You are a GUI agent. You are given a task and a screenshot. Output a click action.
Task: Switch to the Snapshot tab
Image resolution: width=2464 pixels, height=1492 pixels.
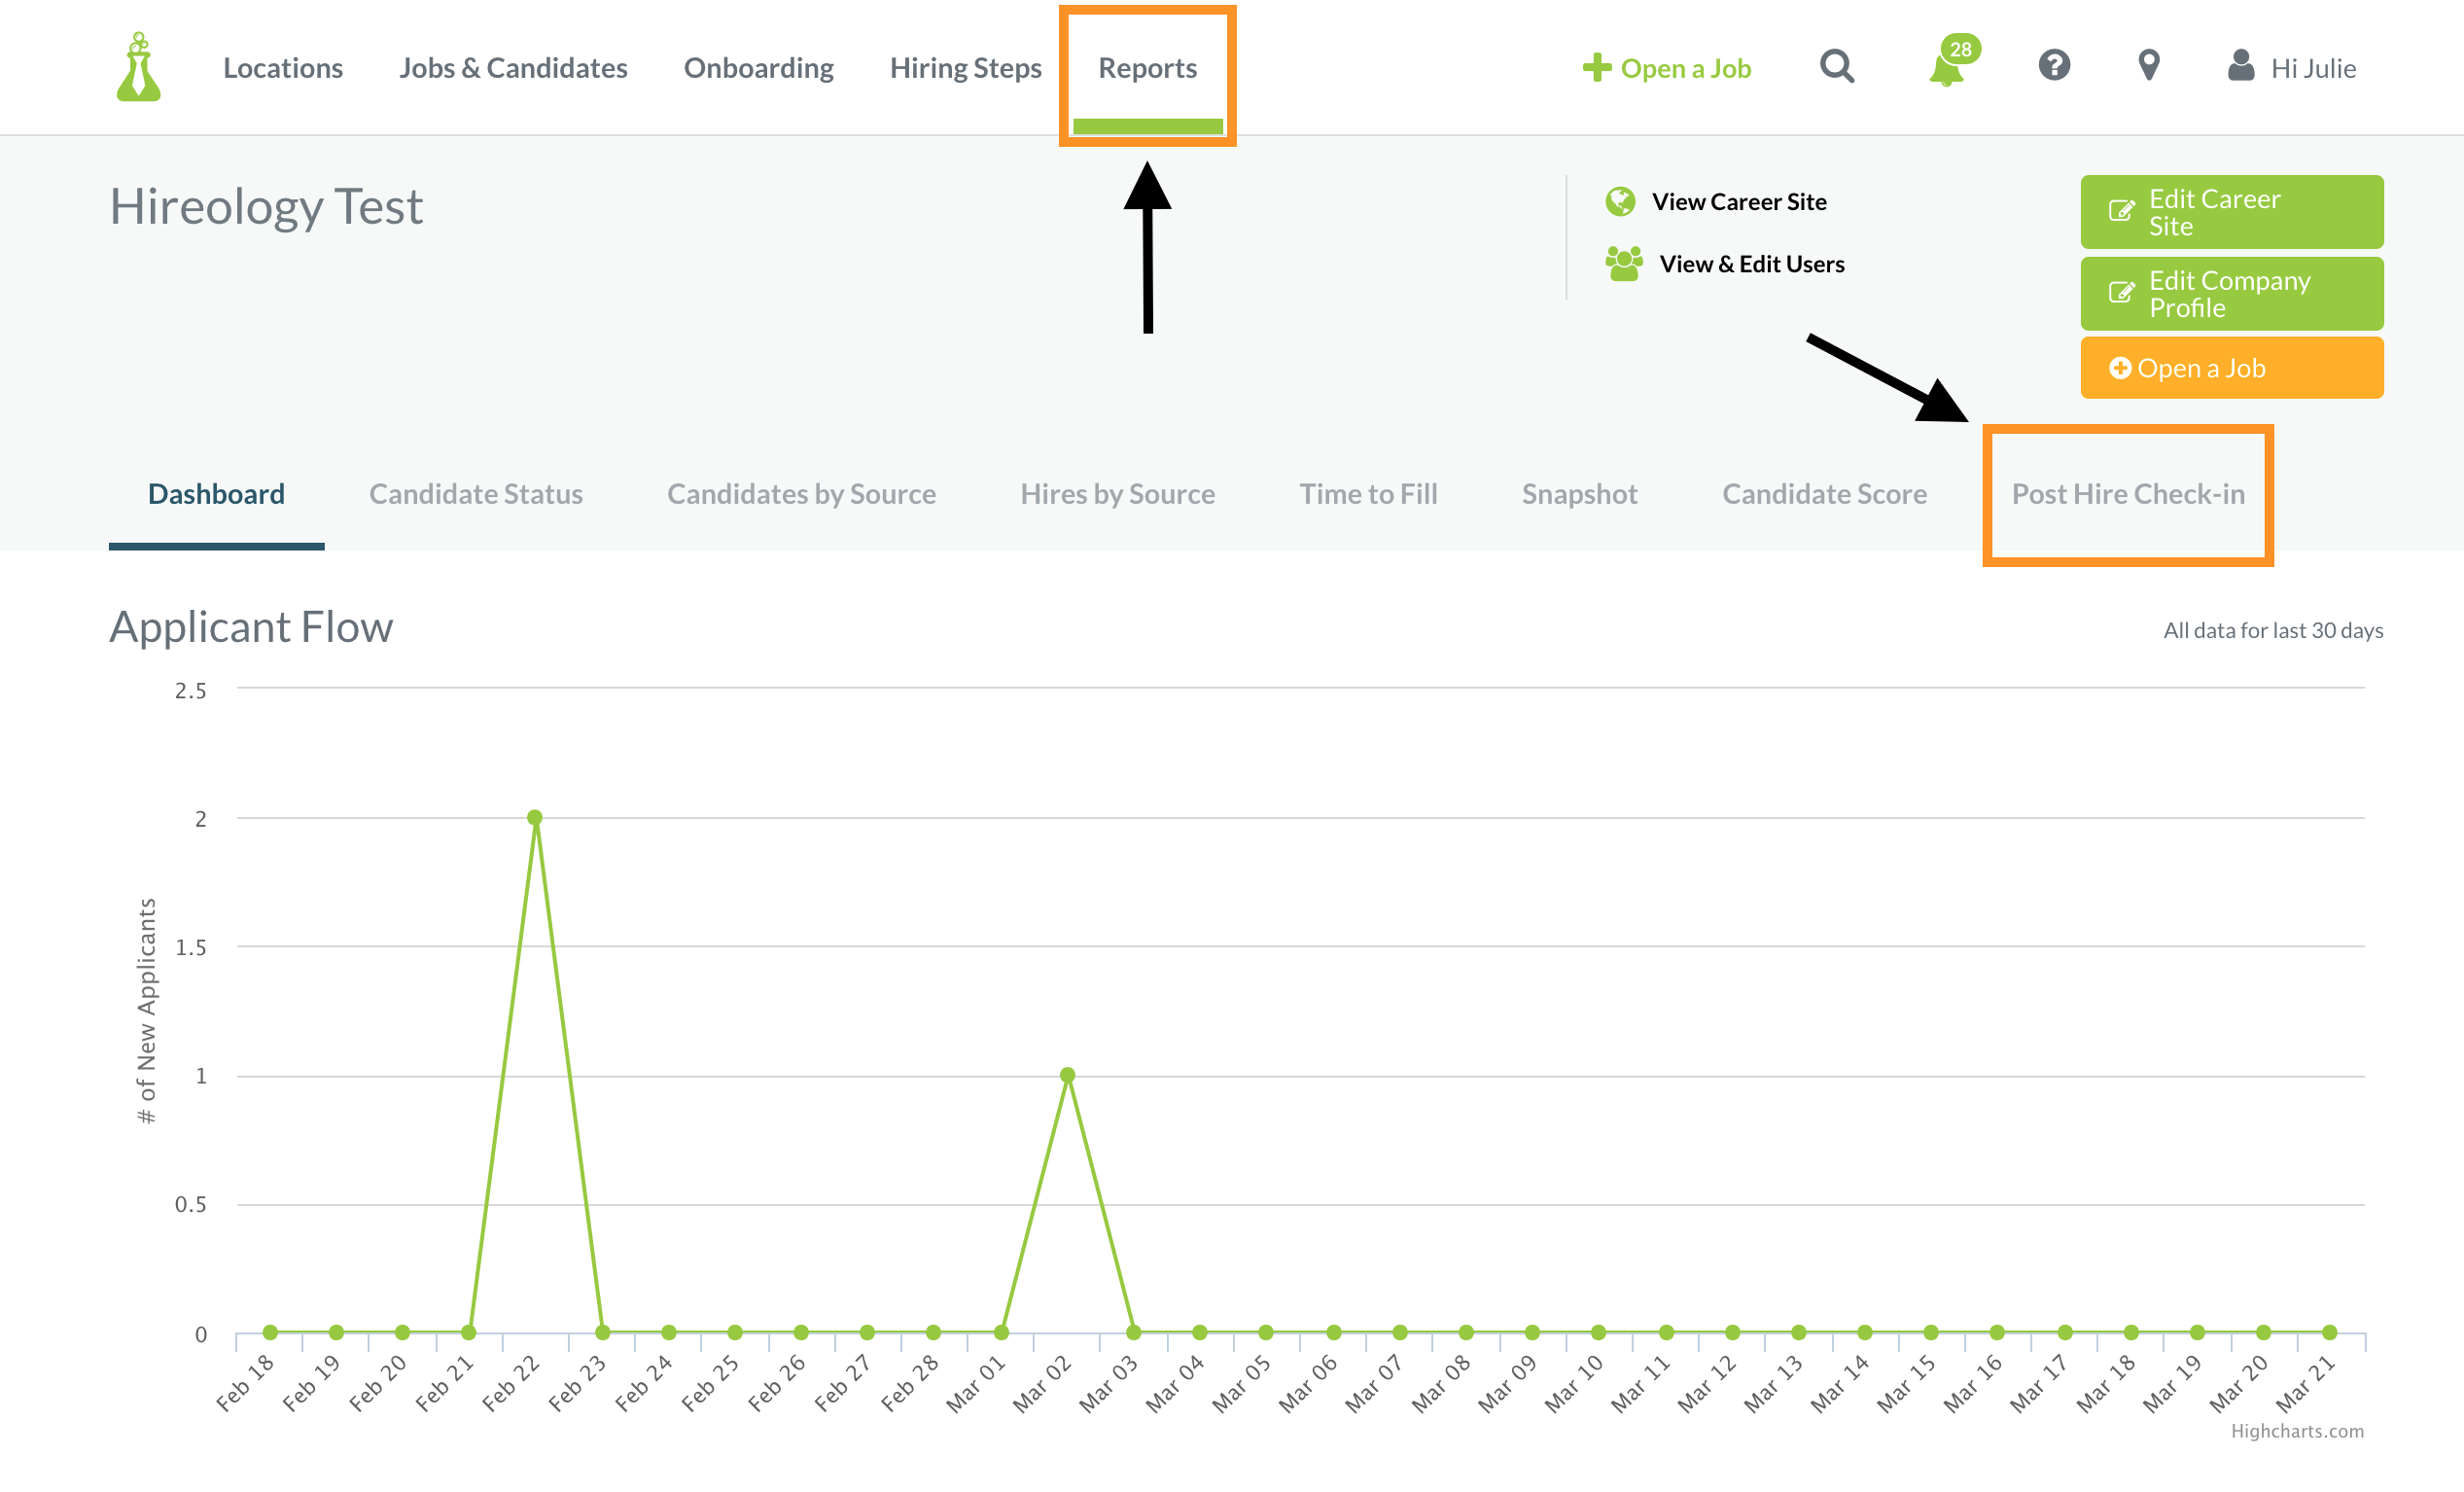tap(1579, 494)
